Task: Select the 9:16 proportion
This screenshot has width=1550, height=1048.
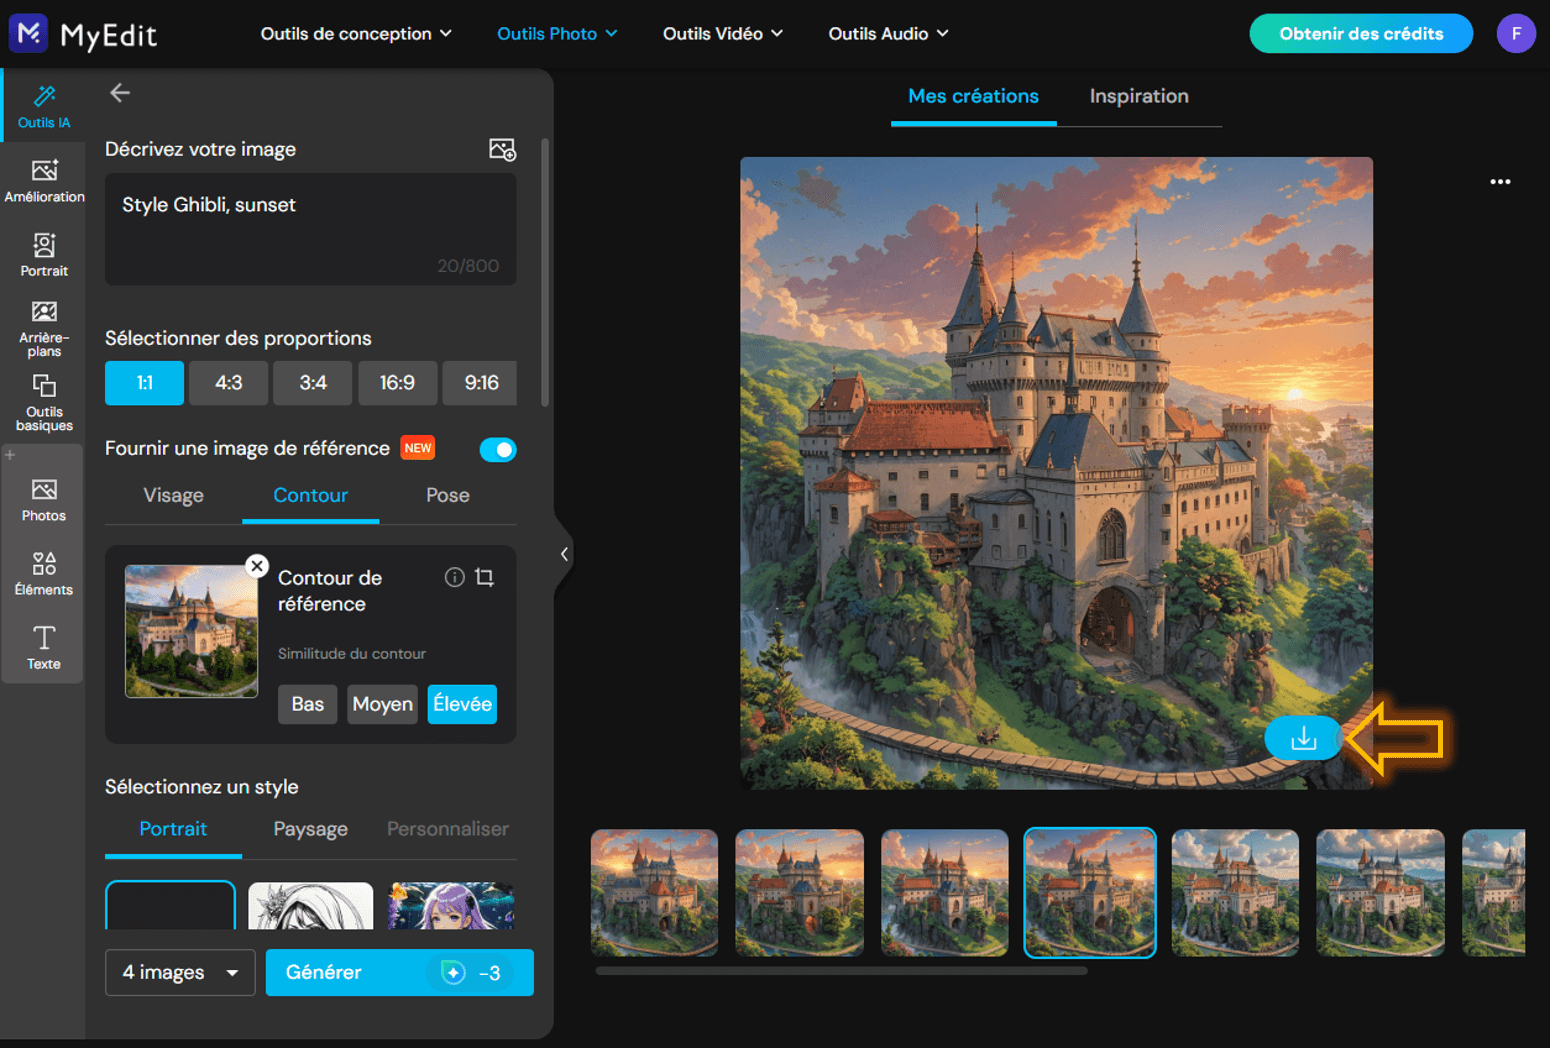Action: coord(481,383)
